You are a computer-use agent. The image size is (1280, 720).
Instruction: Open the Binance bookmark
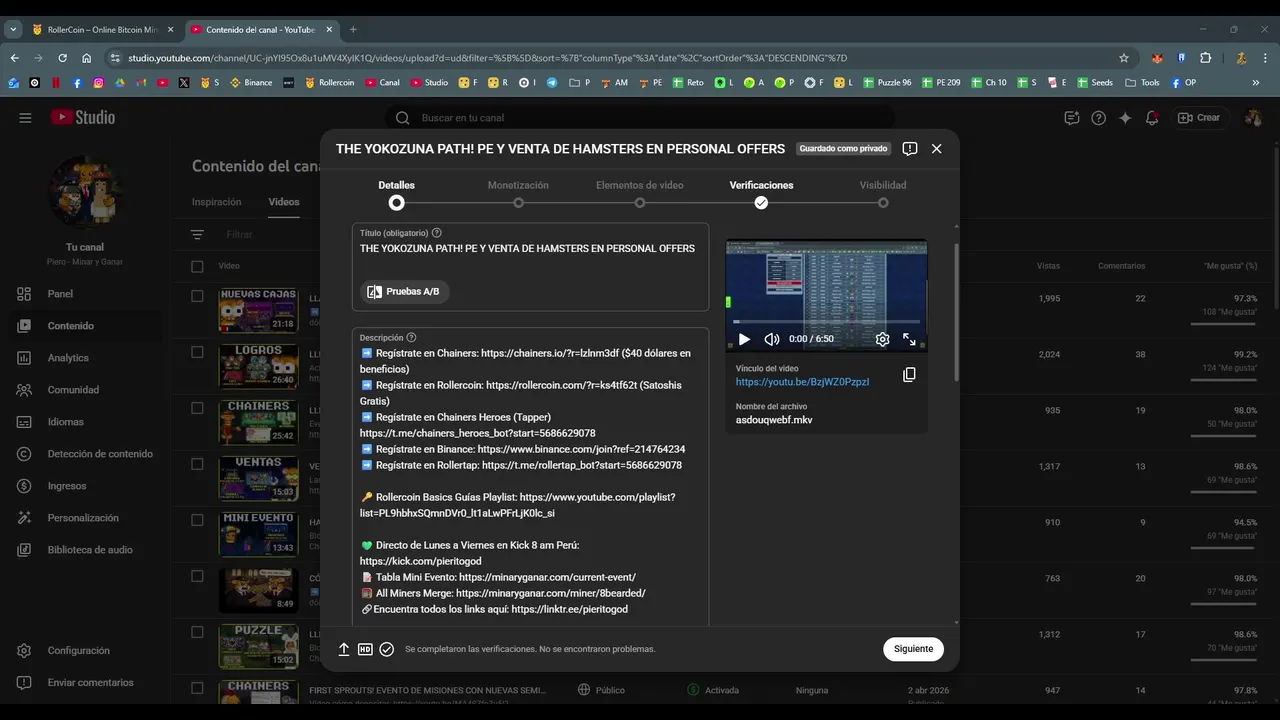(x=251, y=83)
